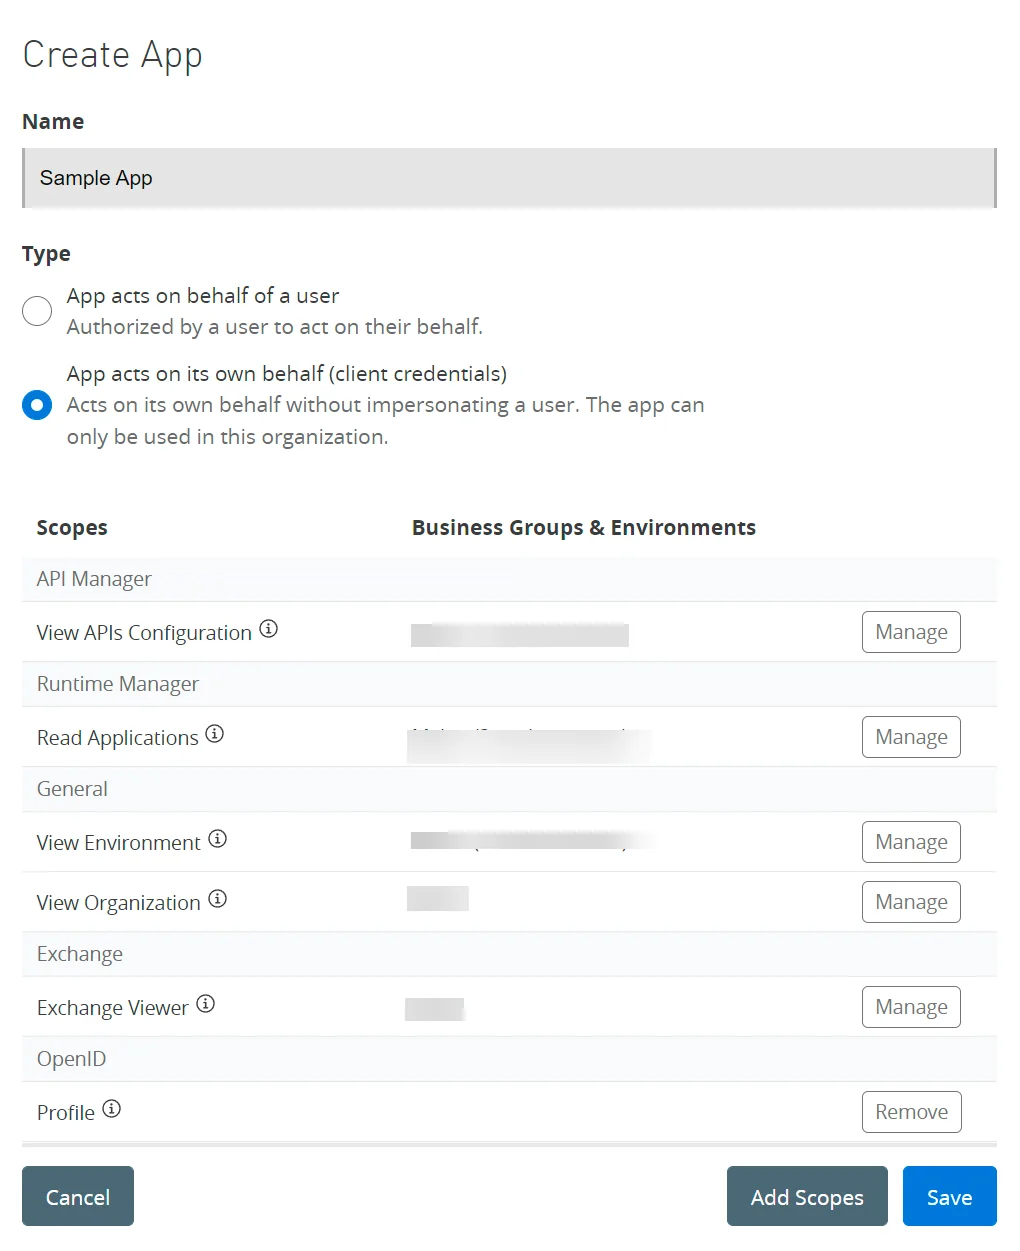Click info icon next to Read Applications
The width and height of the screenshot is (1020, 1251).
coord(214,734)
